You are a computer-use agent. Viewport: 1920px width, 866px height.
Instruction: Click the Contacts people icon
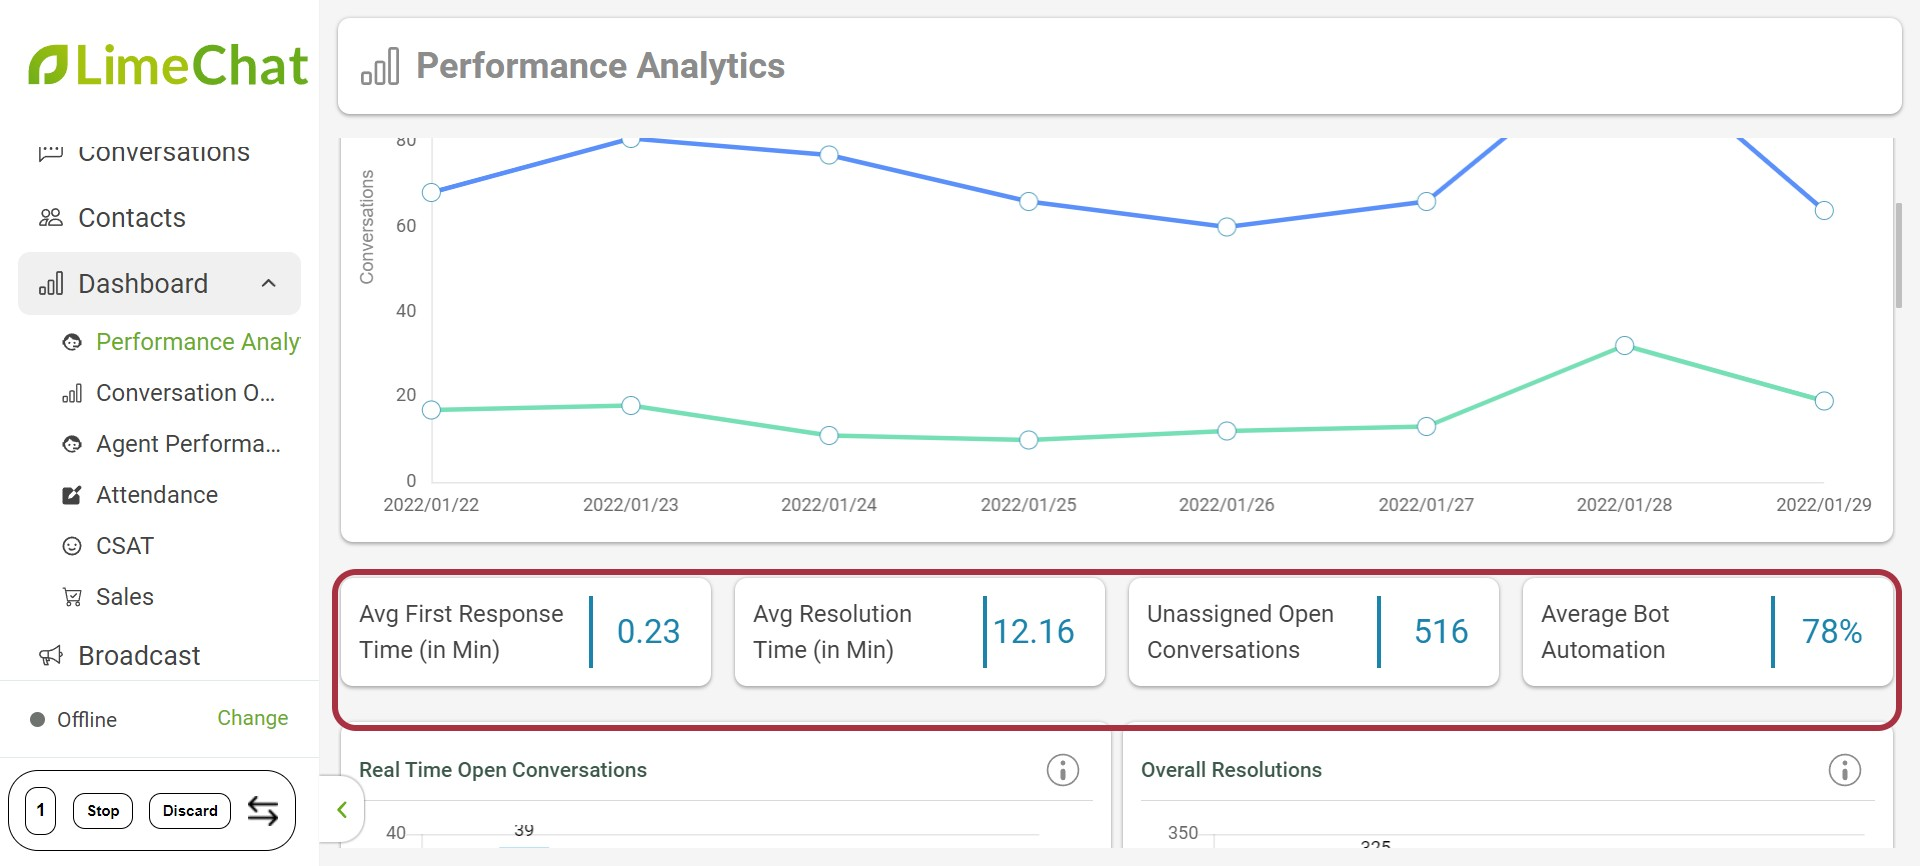[51, 218]
